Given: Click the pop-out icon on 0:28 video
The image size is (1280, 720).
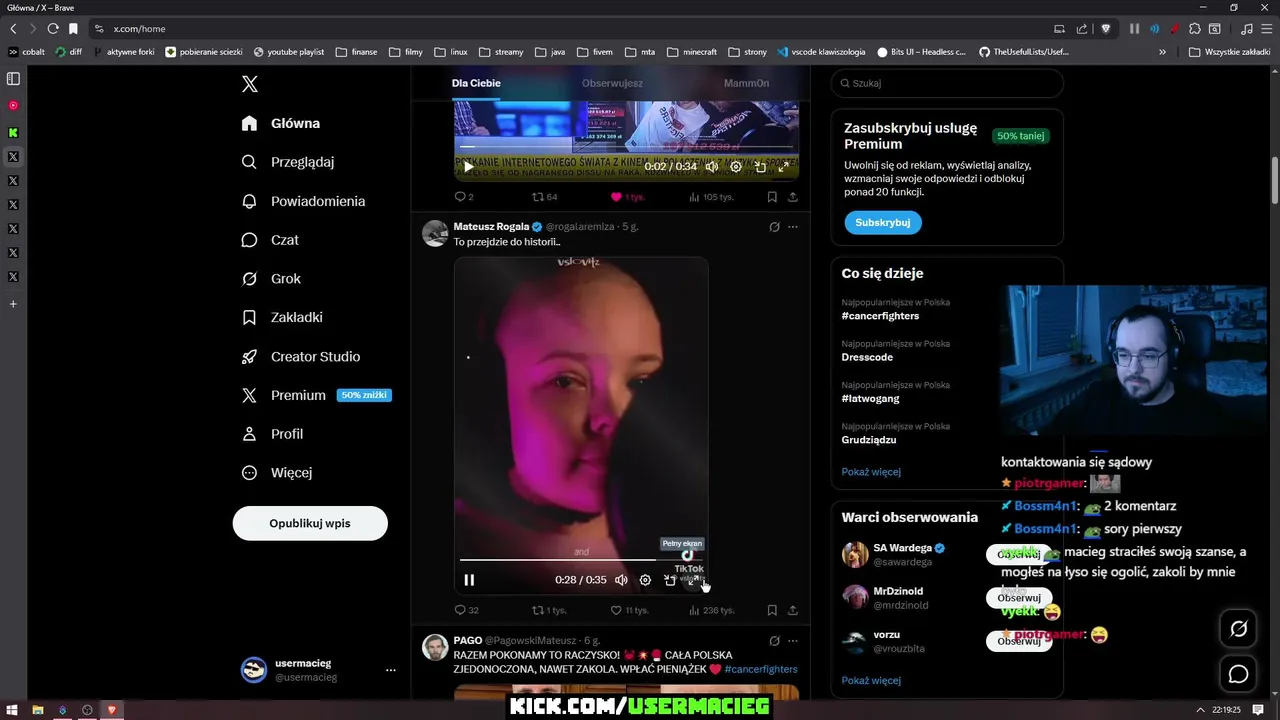Looking at the screenshot, I should (669, 580).
